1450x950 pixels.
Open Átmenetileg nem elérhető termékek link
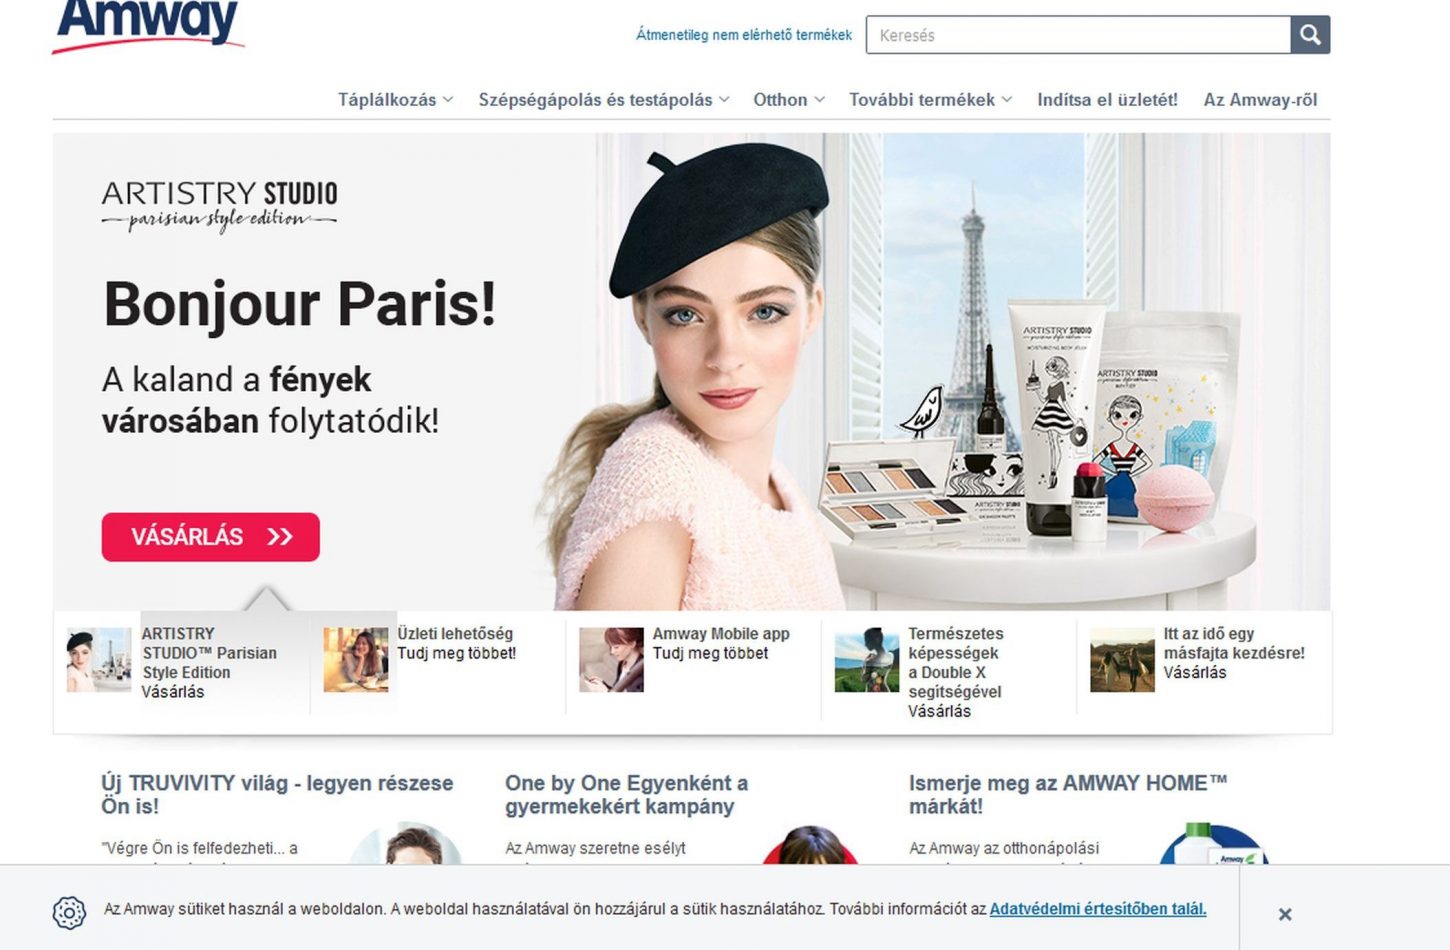pos(744,35)
